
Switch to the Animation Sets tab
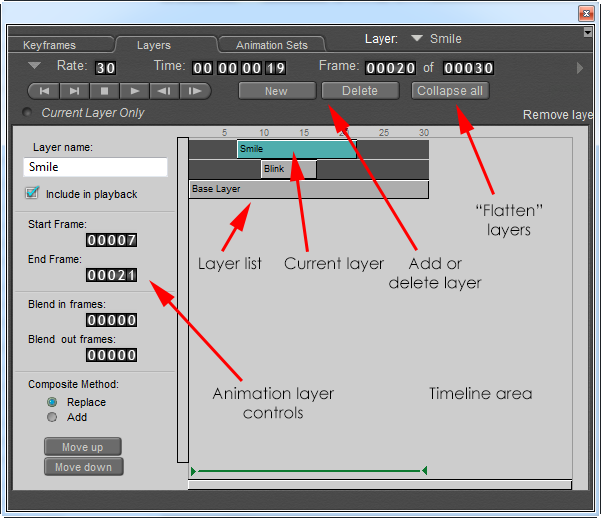pyautogui.click(x=272, y=45)
